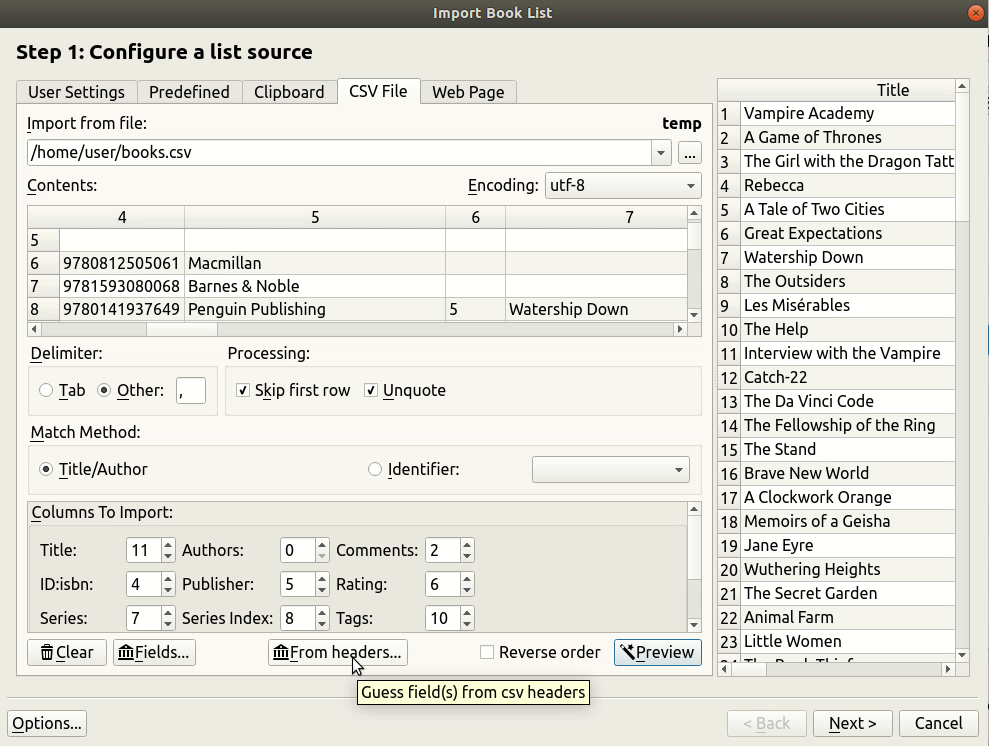Viewport: 989px width, 746px height.
Task: Close the Import Book List dialog
Action: (x=976, y=13)
